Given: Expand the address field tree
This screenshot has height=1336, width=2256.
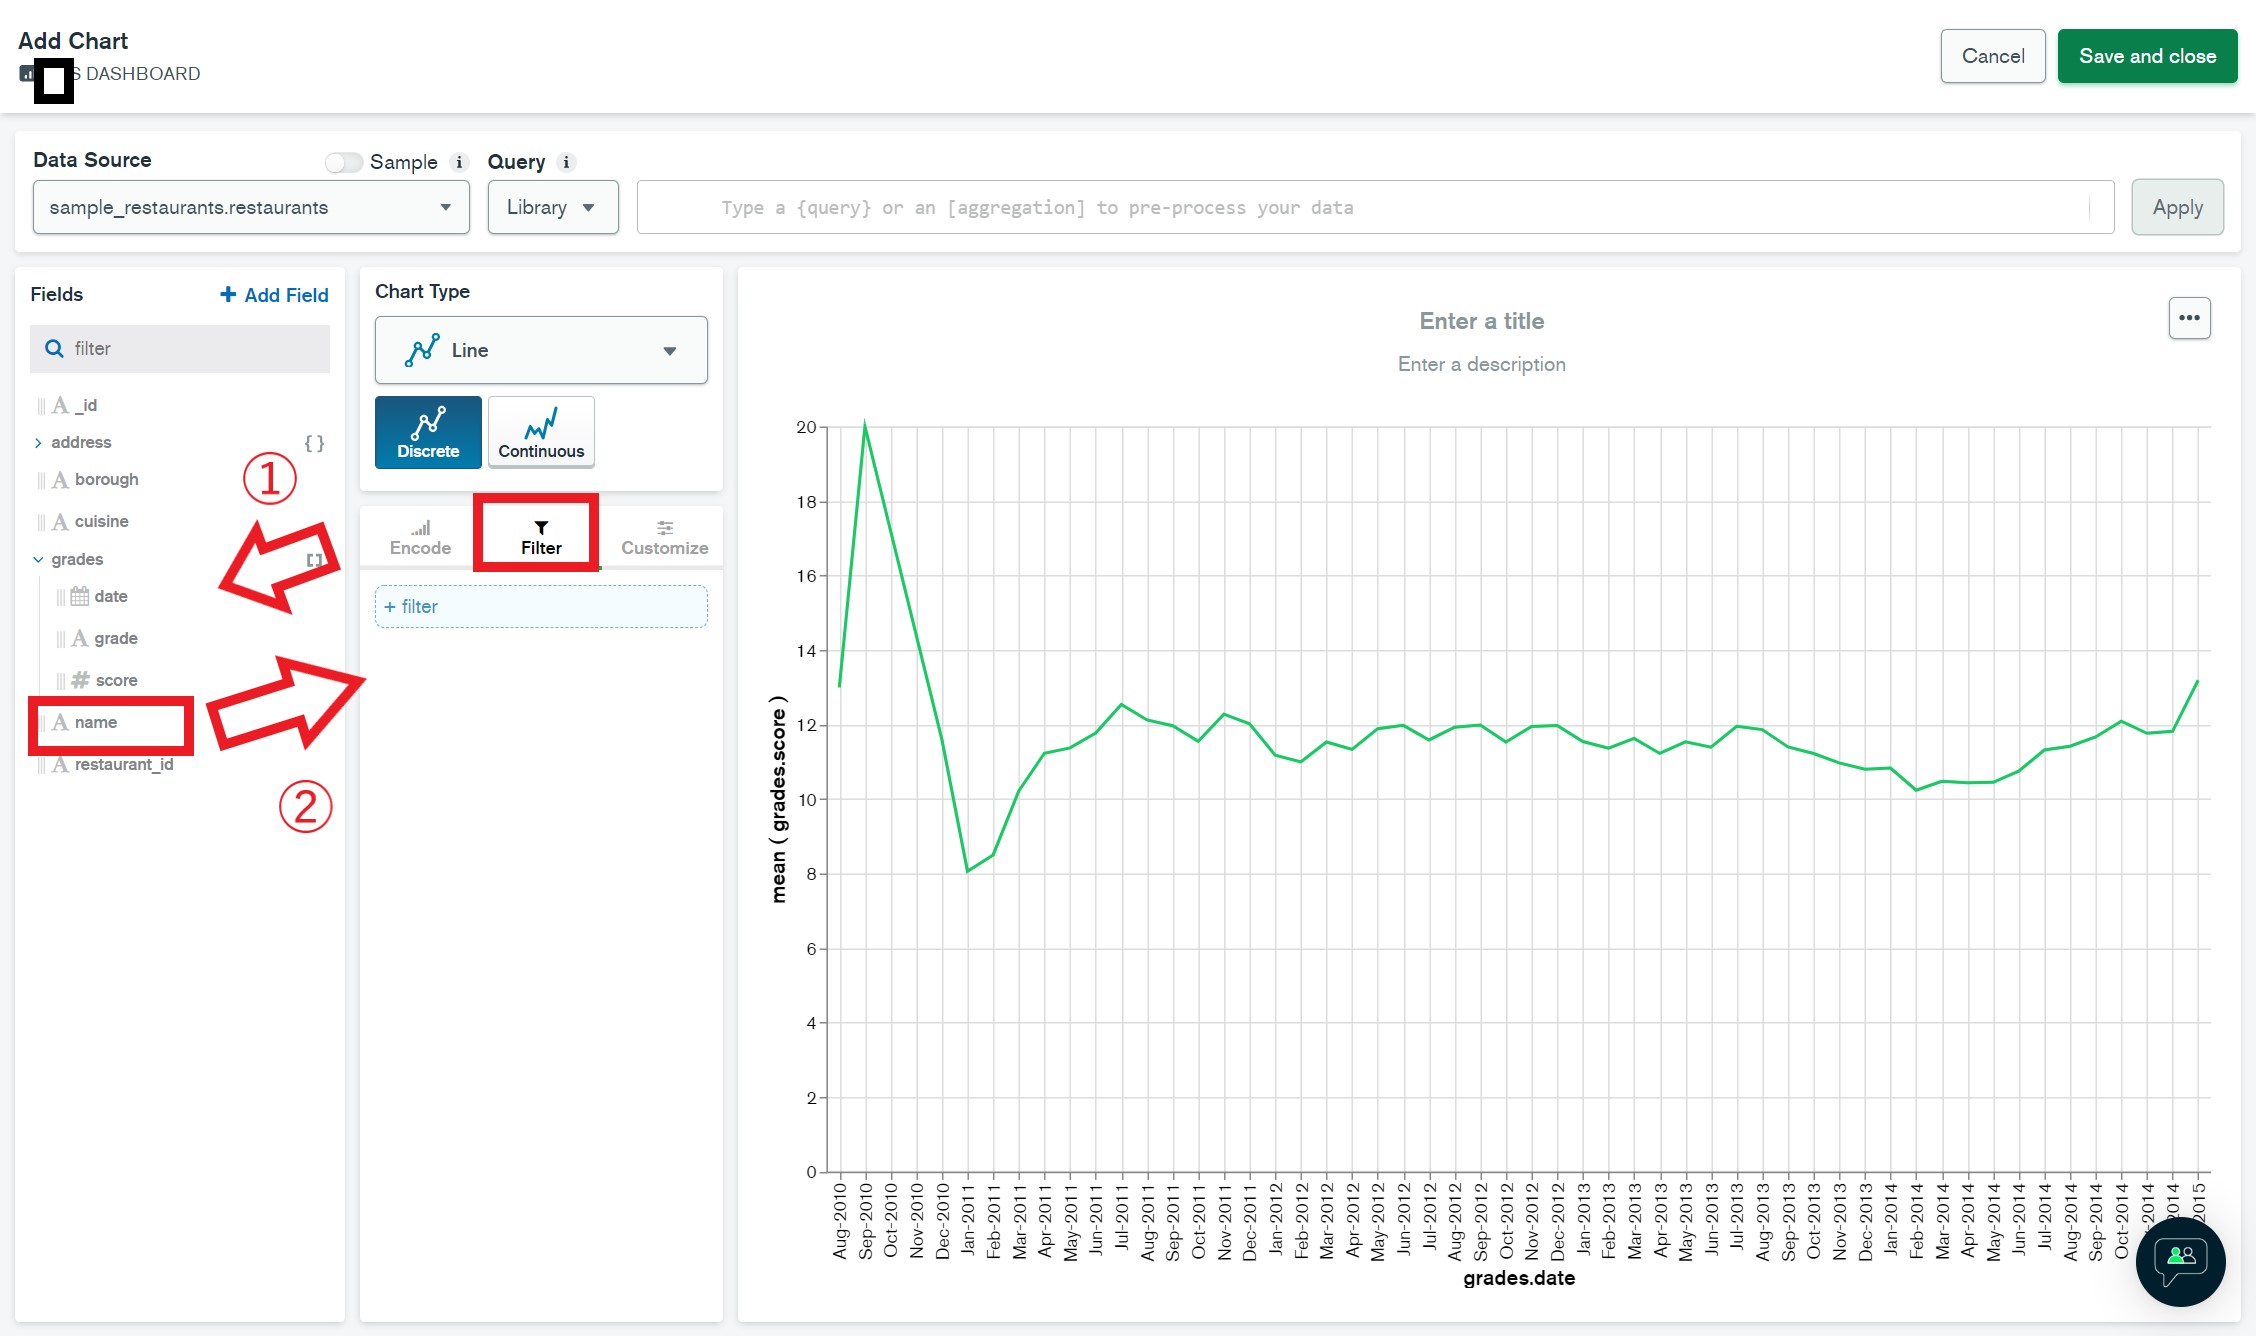Looking at the screenshot, I should click(x=38, y=443).
